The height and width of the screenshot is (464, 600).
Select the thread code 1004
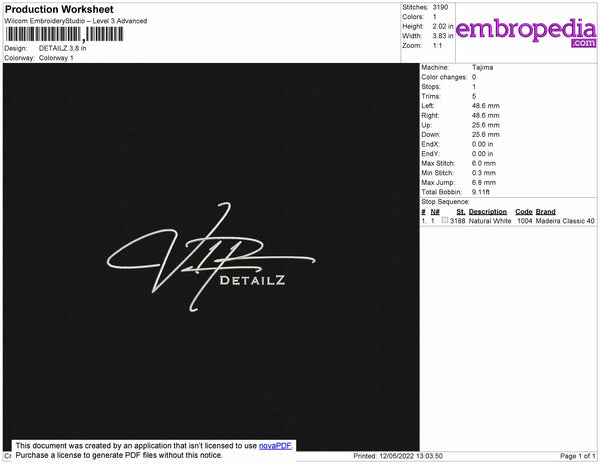pos(525,221)
